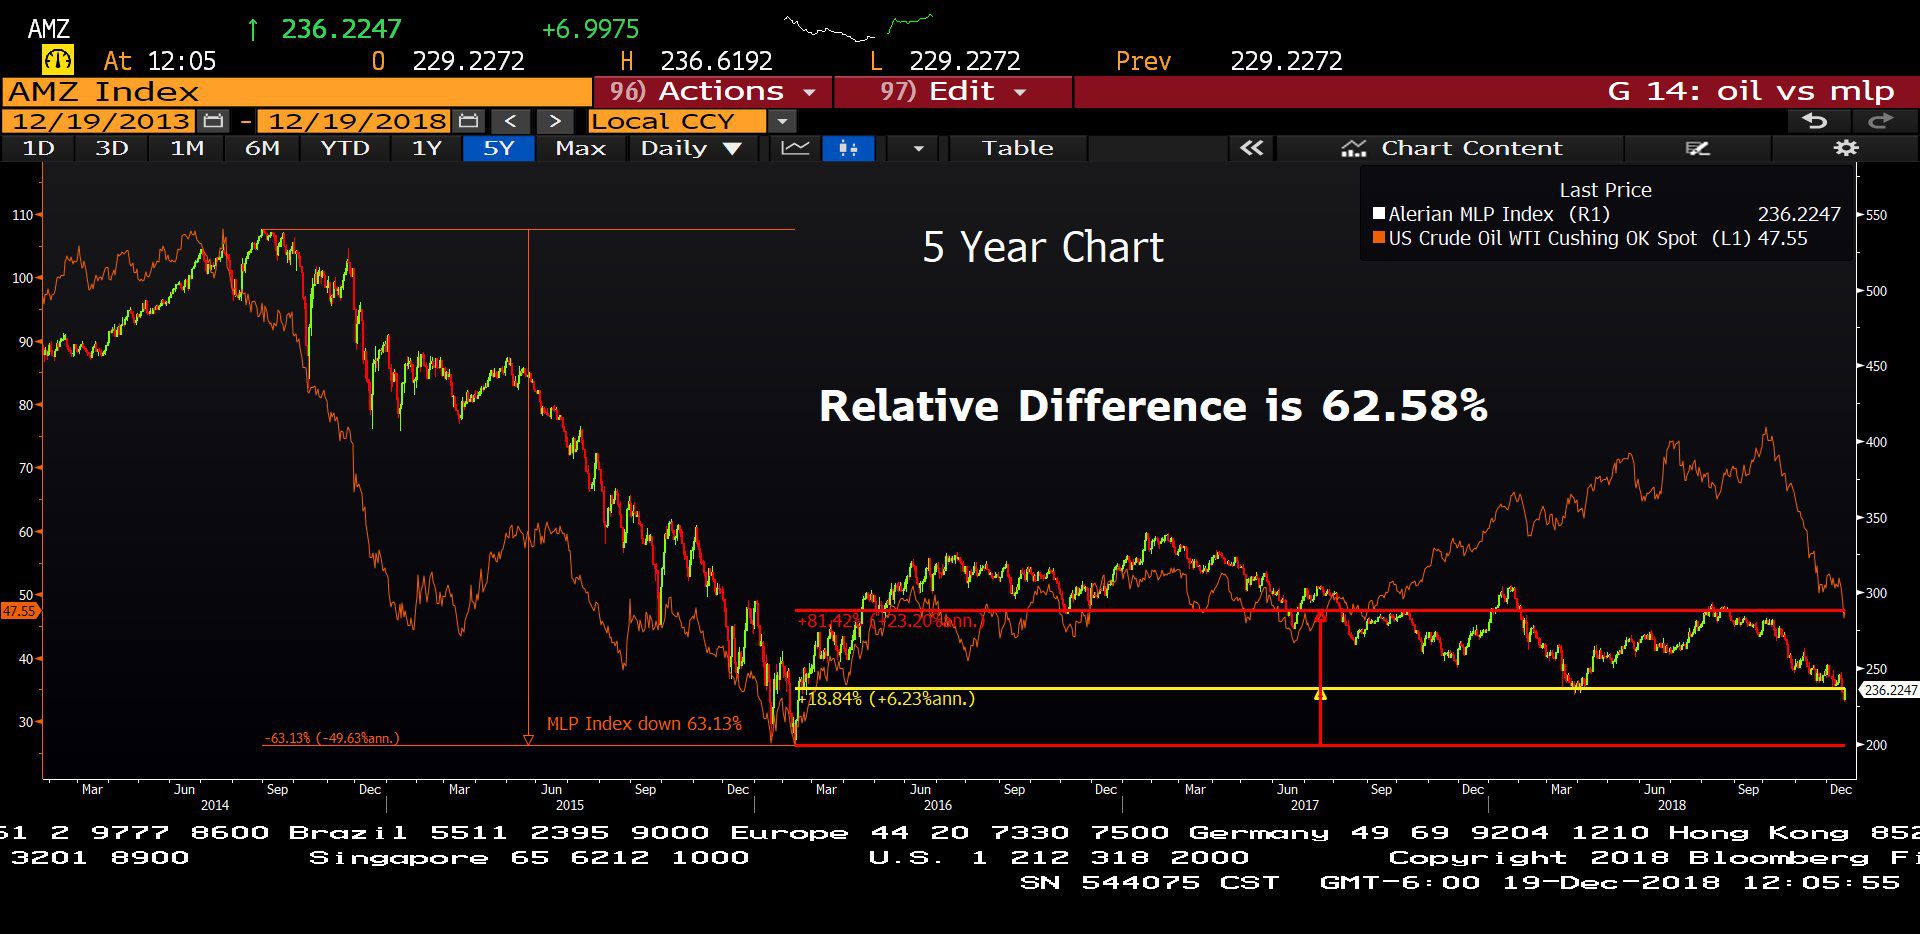Open Chart Content panel
The image size is (1920, 934).
(x=1452, y=148)
